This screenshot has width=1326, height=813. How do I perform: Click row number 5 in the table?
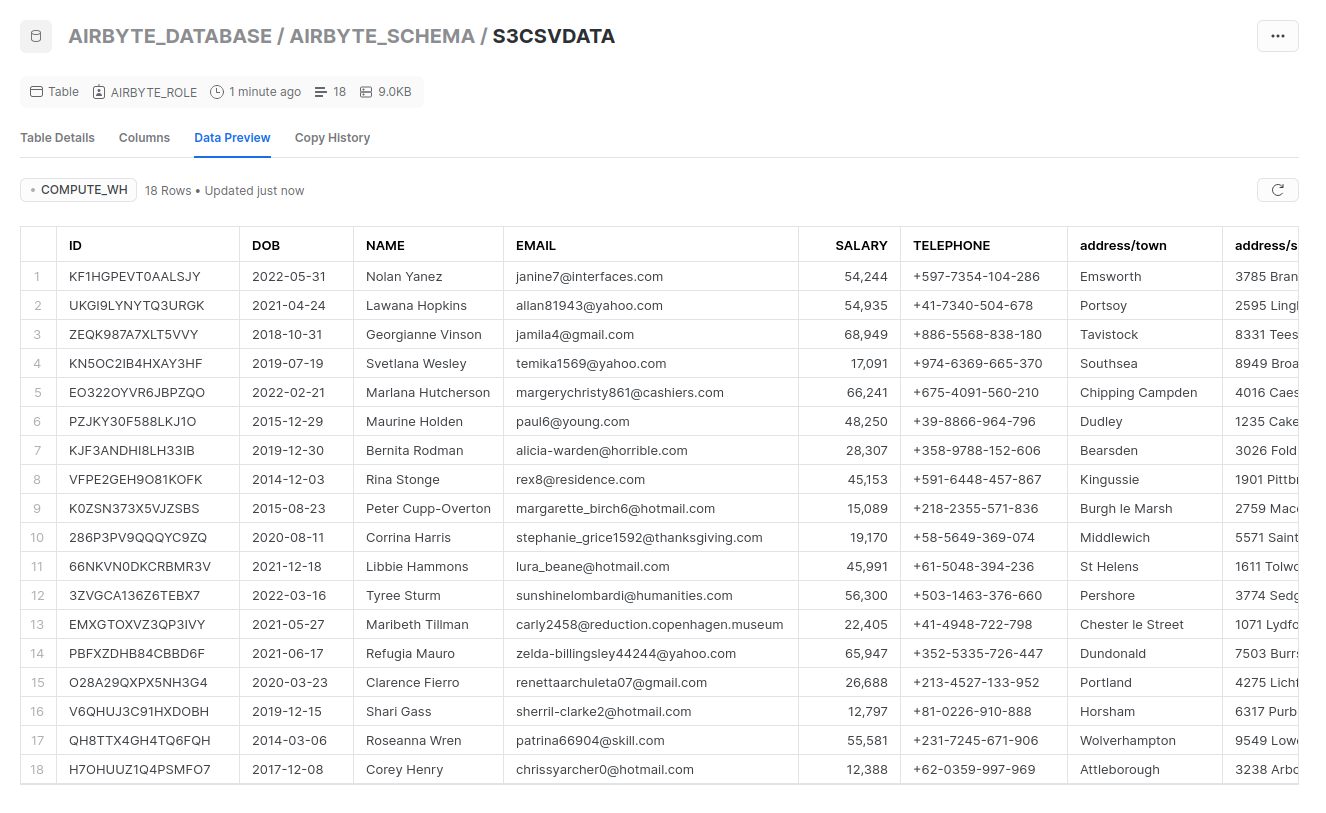coord(37,392)
